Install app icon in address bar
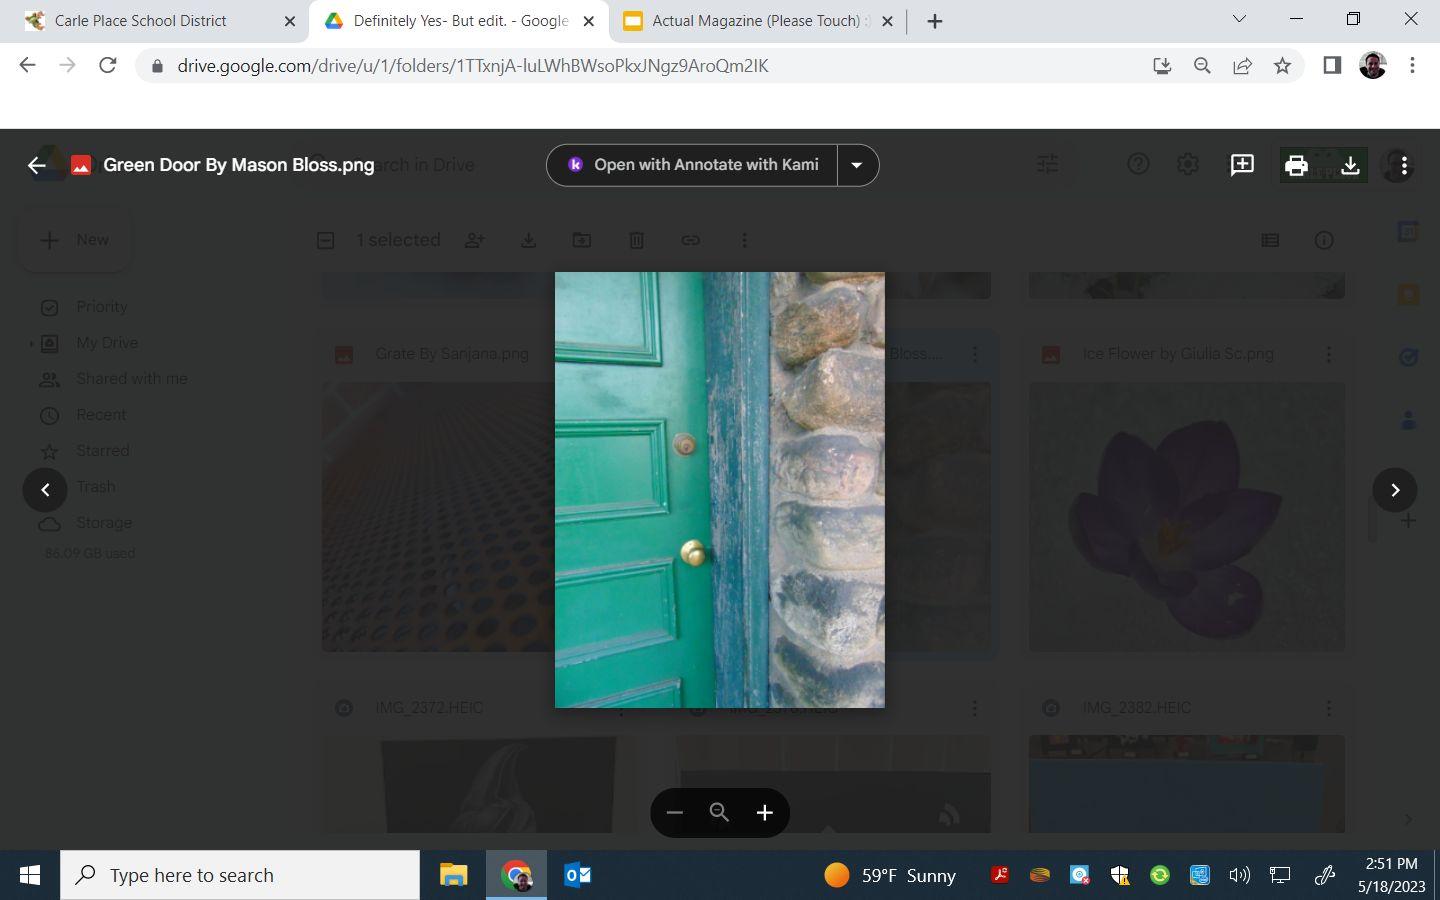The height and width of the screenshot is (900, 1440). 1162,66
